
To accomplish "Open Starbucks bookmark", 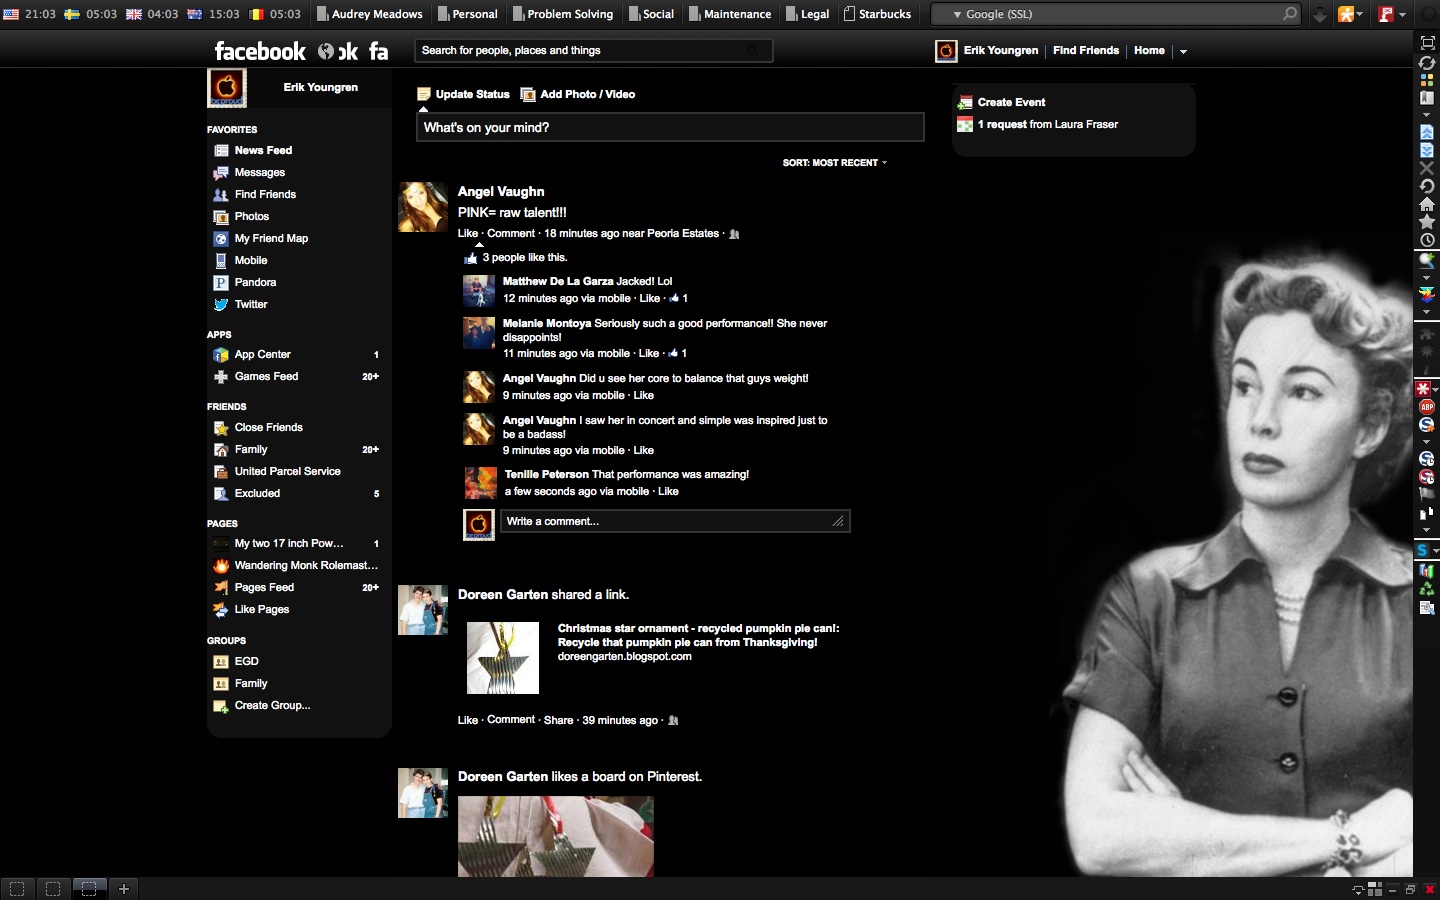I will pos(877,14).
